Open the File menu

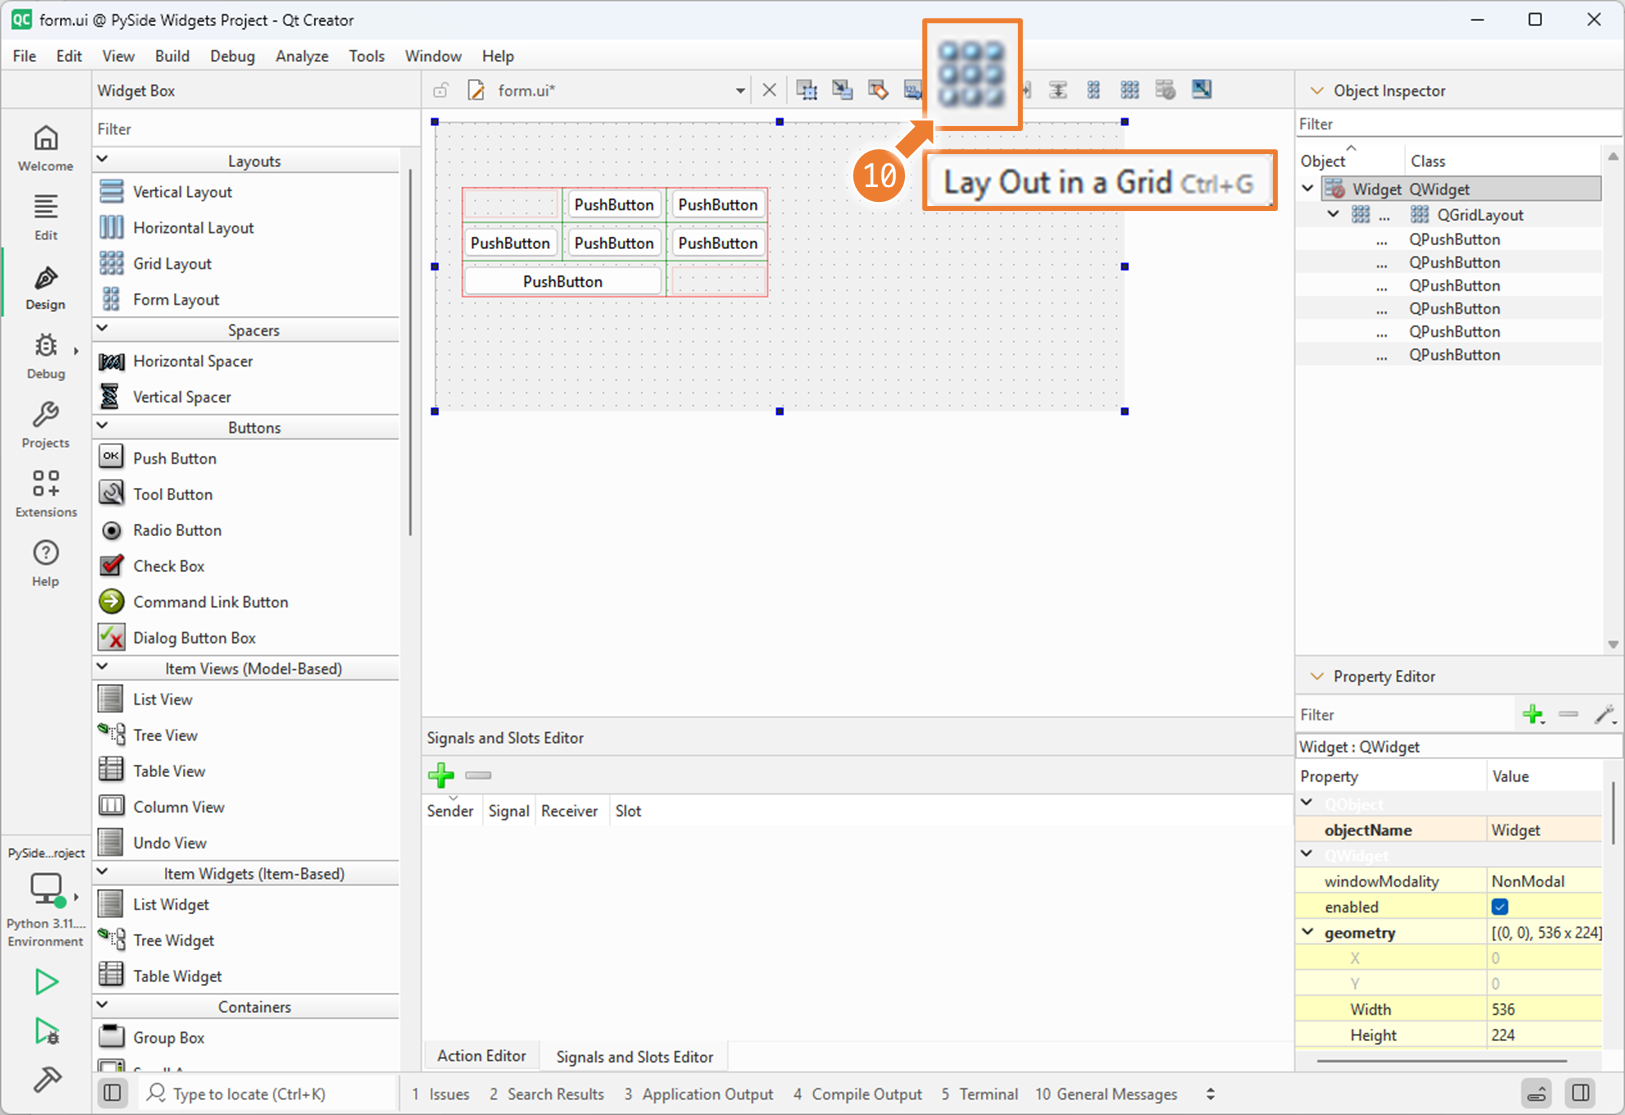click(24, 56)
